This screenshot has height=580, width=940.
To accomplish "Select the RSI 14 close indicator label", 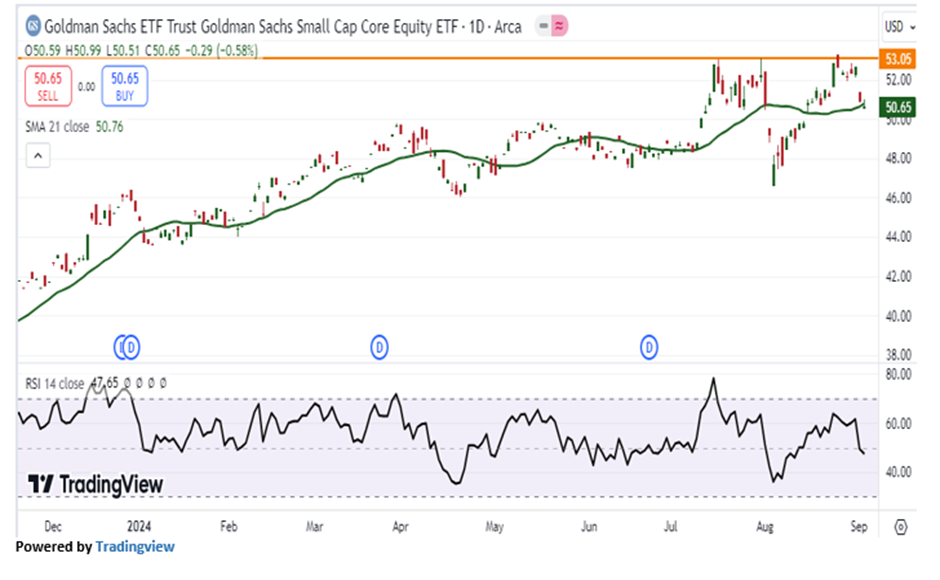I will [55, 383].
